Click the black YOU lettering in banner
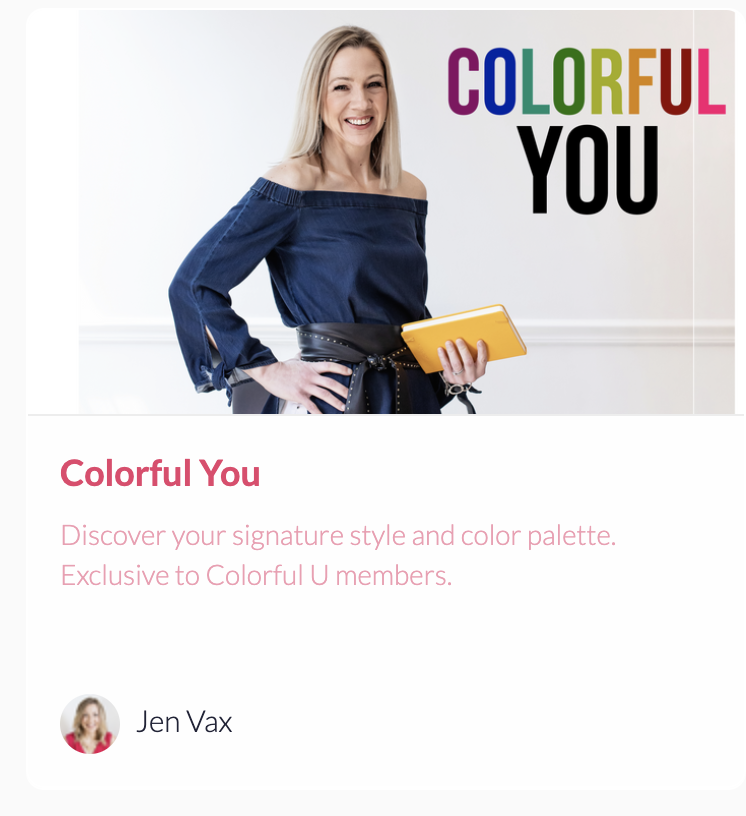 588,170
